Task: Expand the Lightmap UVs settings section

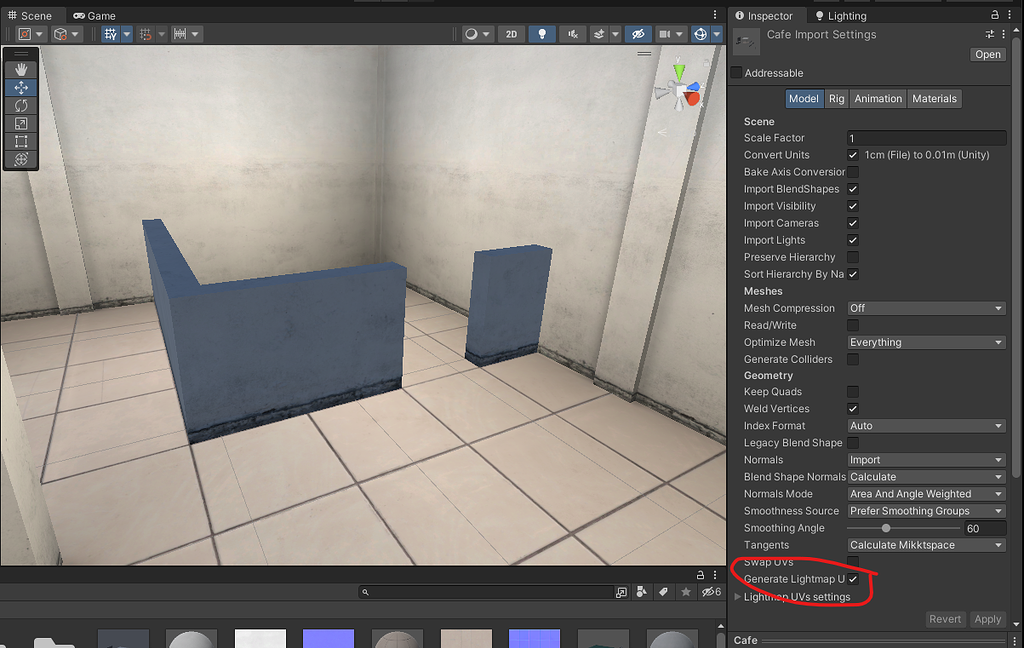Action: click(738, 595)
